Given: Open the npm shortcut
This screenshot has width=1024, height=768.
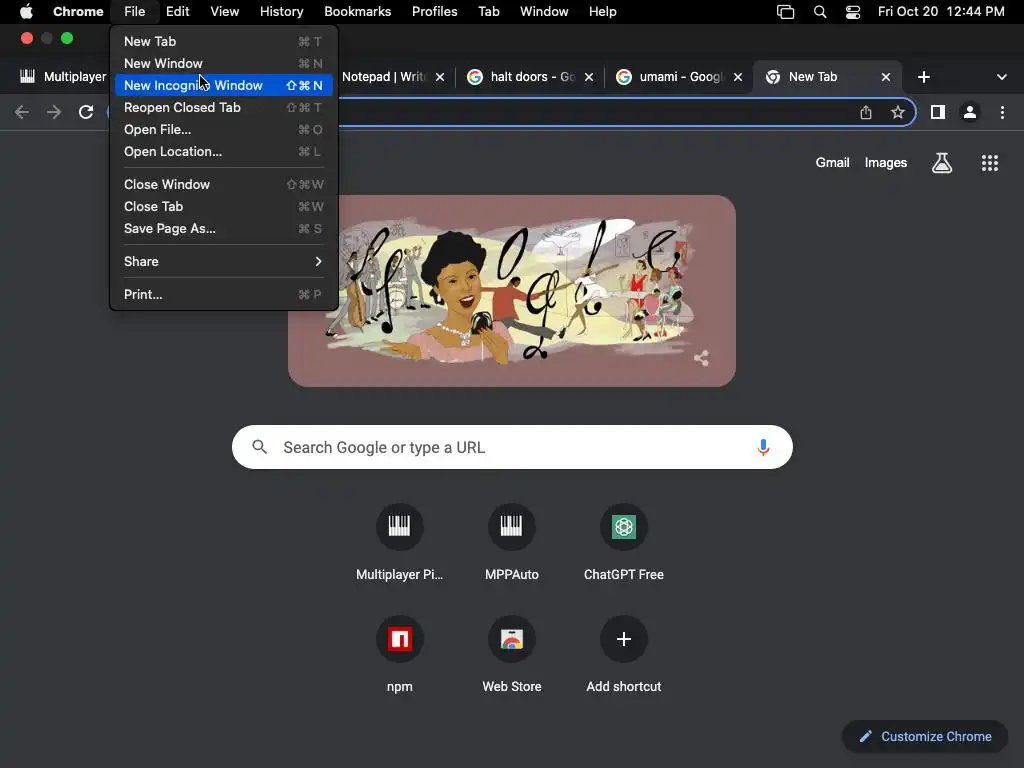Looking at the screenshot, I should click(400, 654).
